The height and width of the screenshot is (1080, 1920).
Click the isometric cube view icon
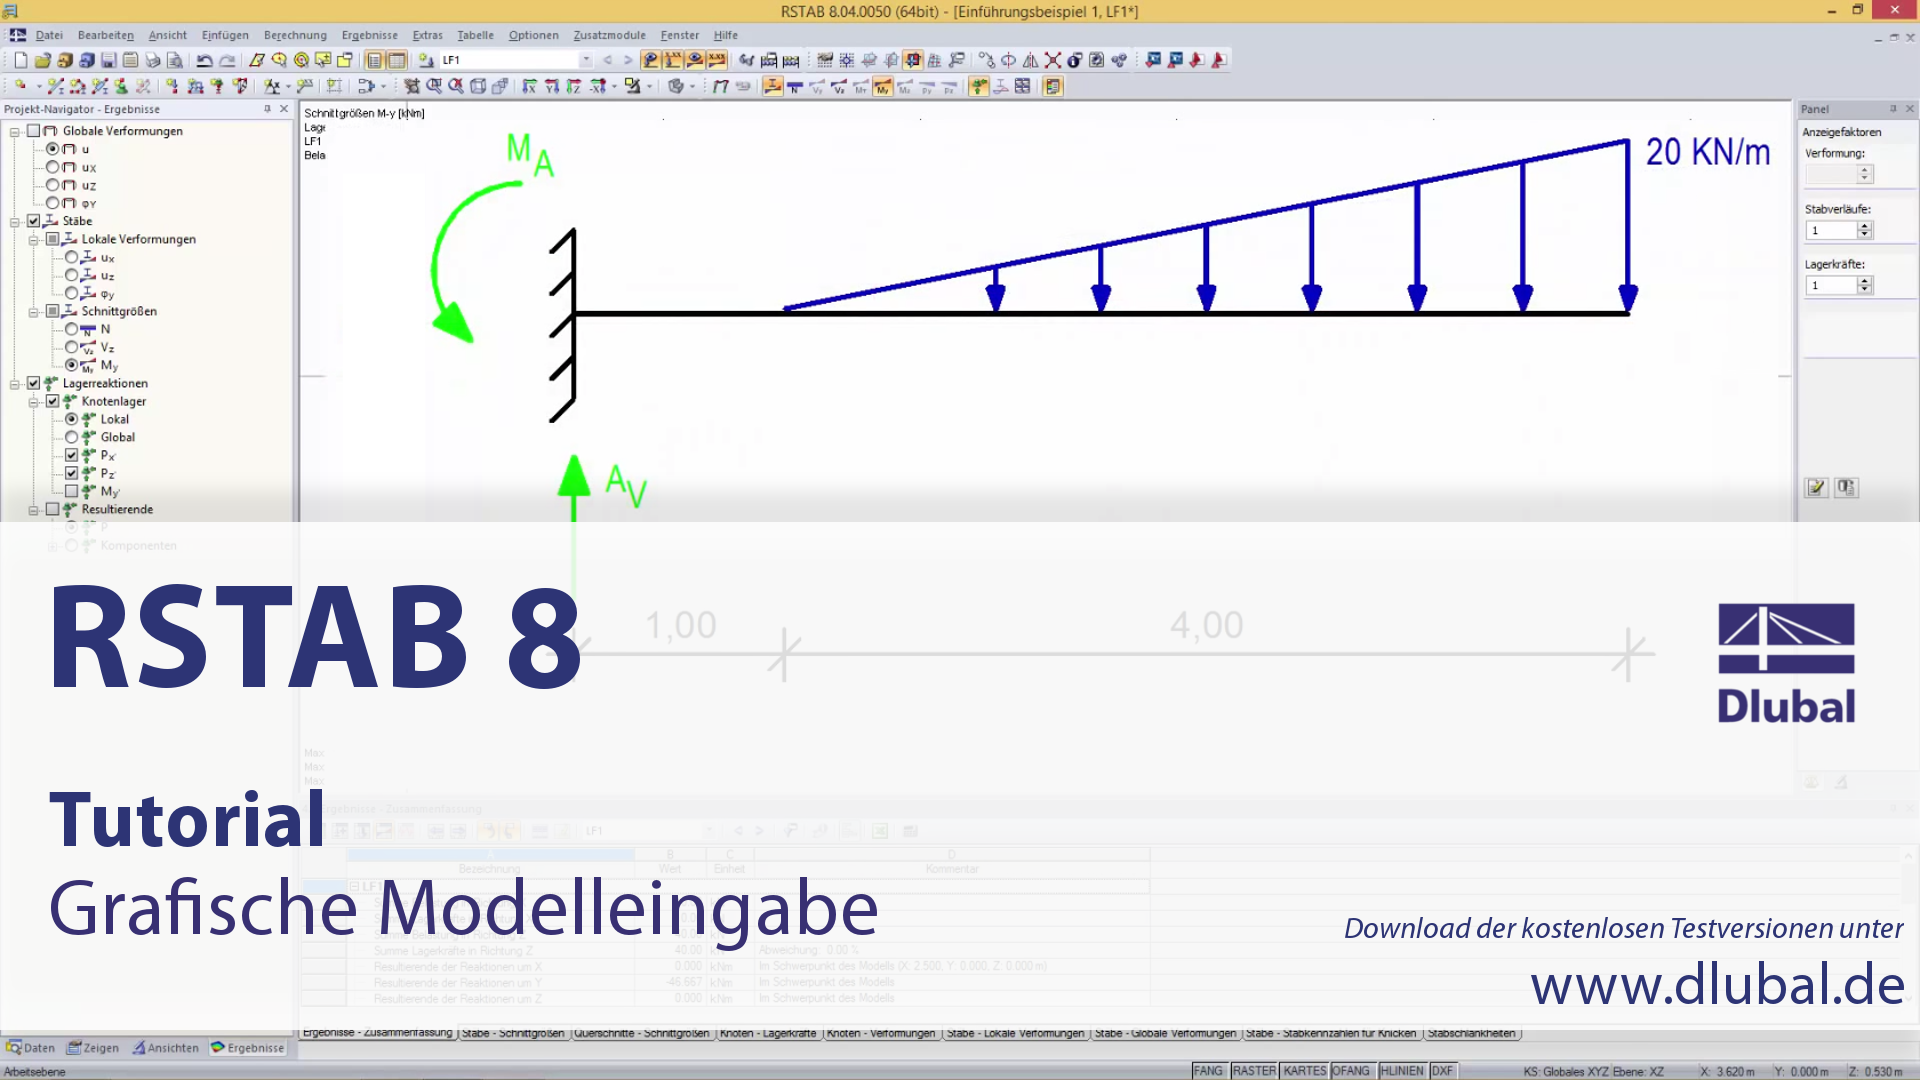click(478, 87)
